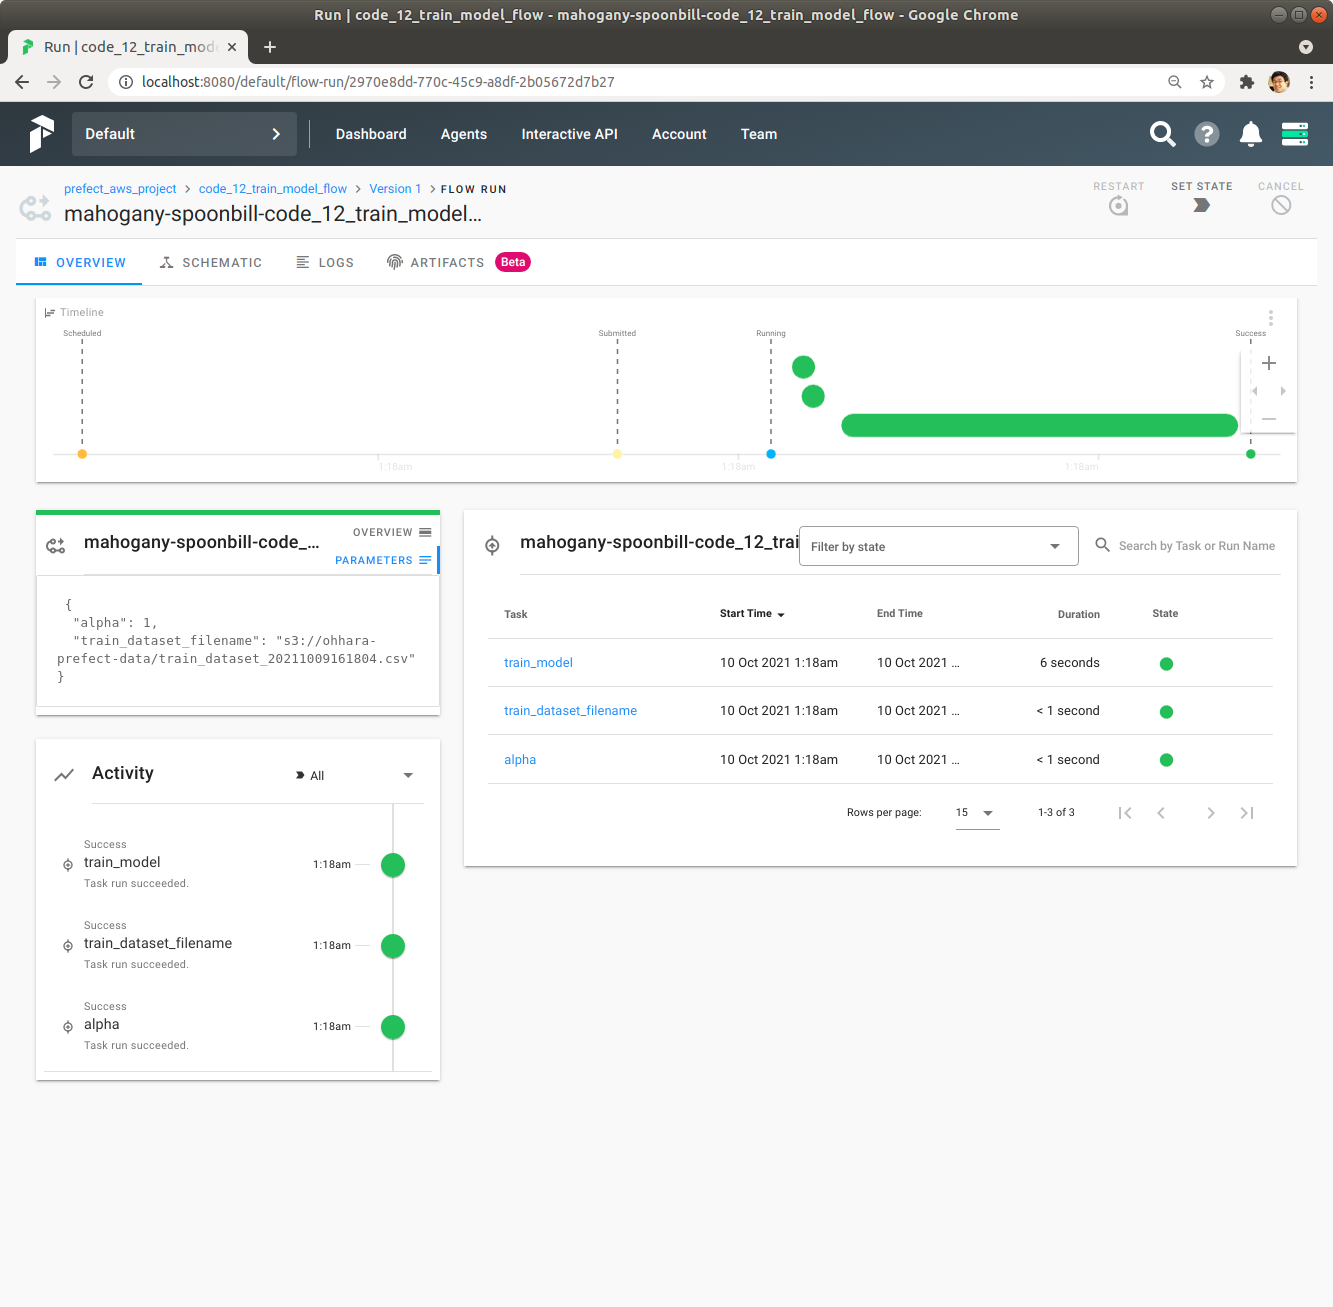The height and width of the screenshot is (1307, 1333).
Task: Switch to the Overview tab
Action: 79,262
